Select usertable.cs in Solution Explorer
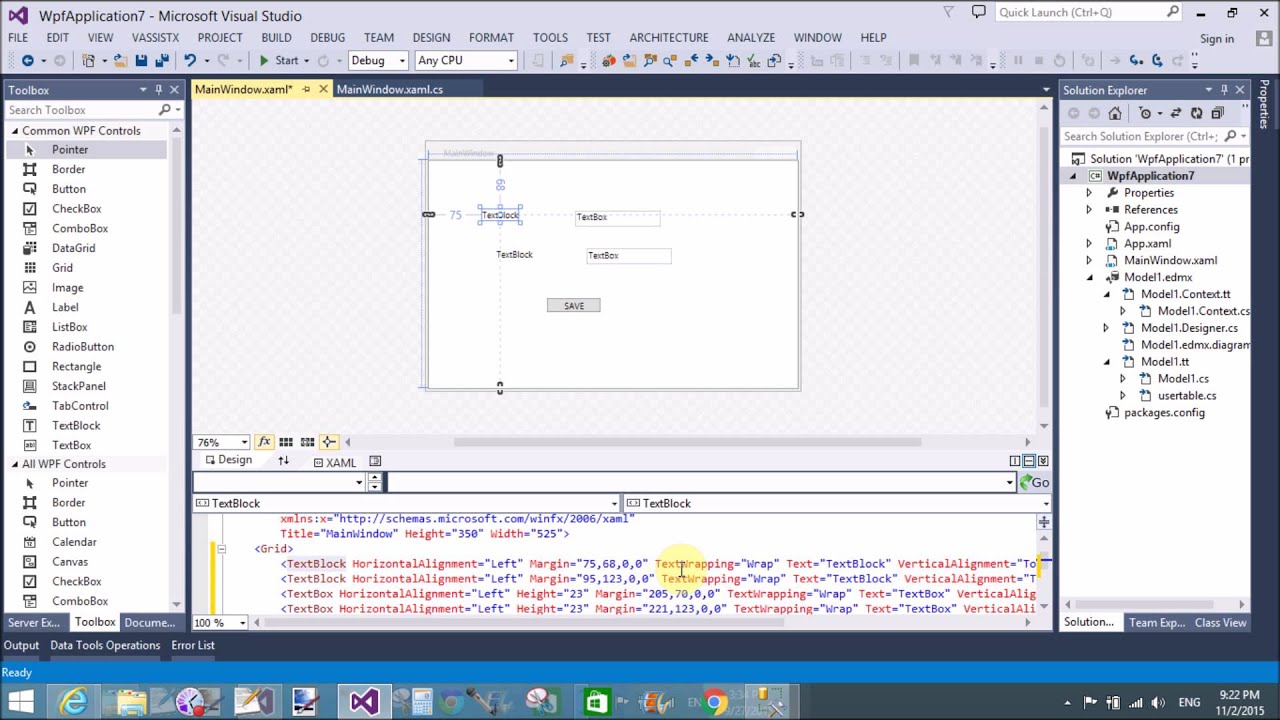Screen dimensions: 1280x720 1186,396
